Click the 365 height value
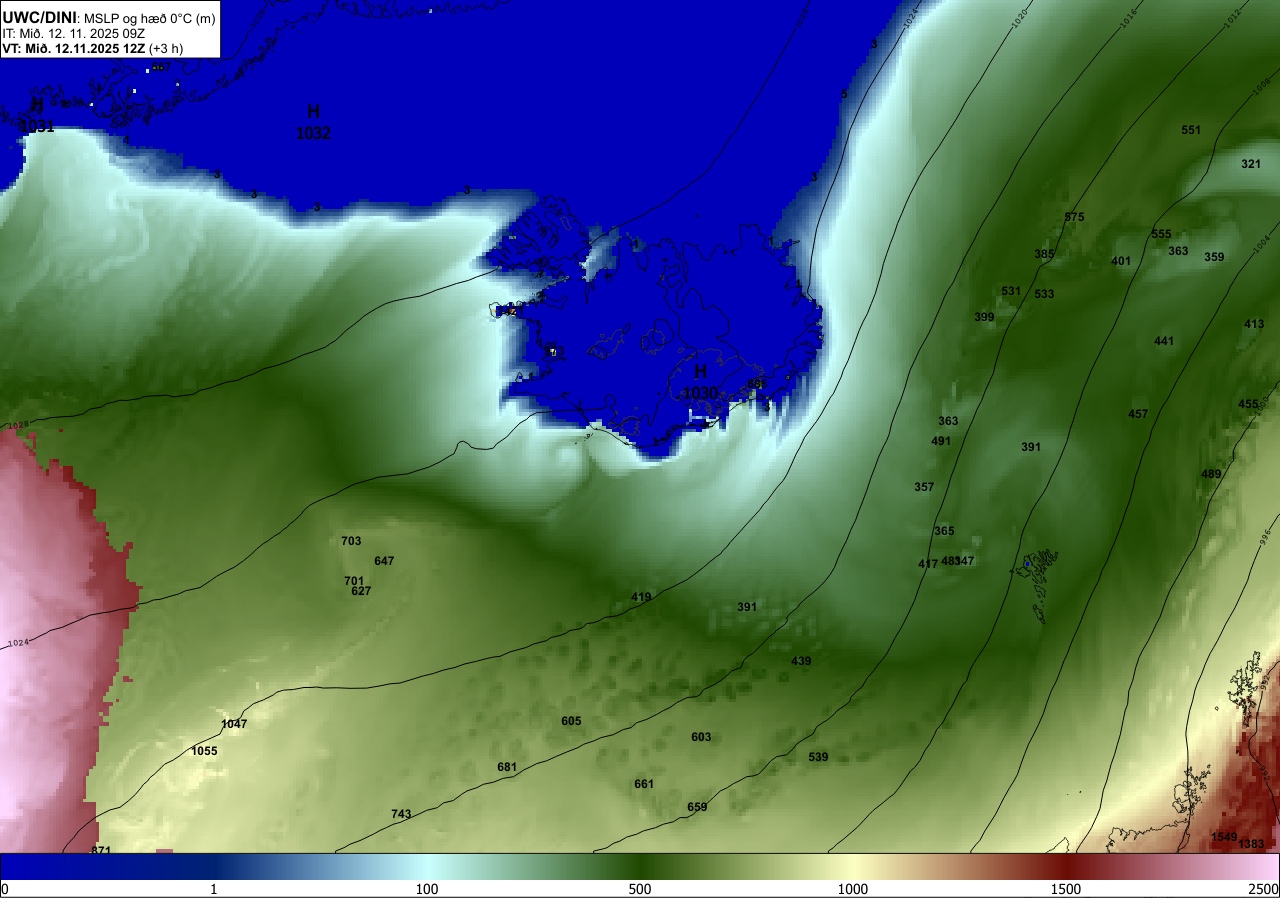1280x898 pixels. click(944, 531)
